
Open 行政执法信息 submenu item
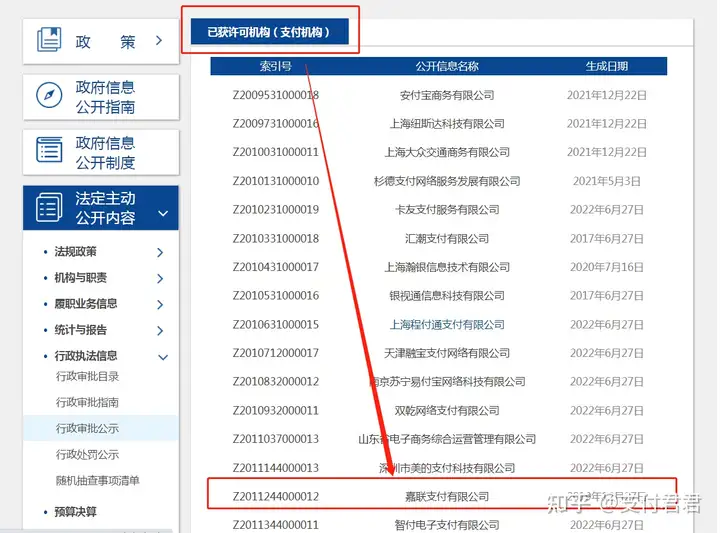tap(85, 356)
